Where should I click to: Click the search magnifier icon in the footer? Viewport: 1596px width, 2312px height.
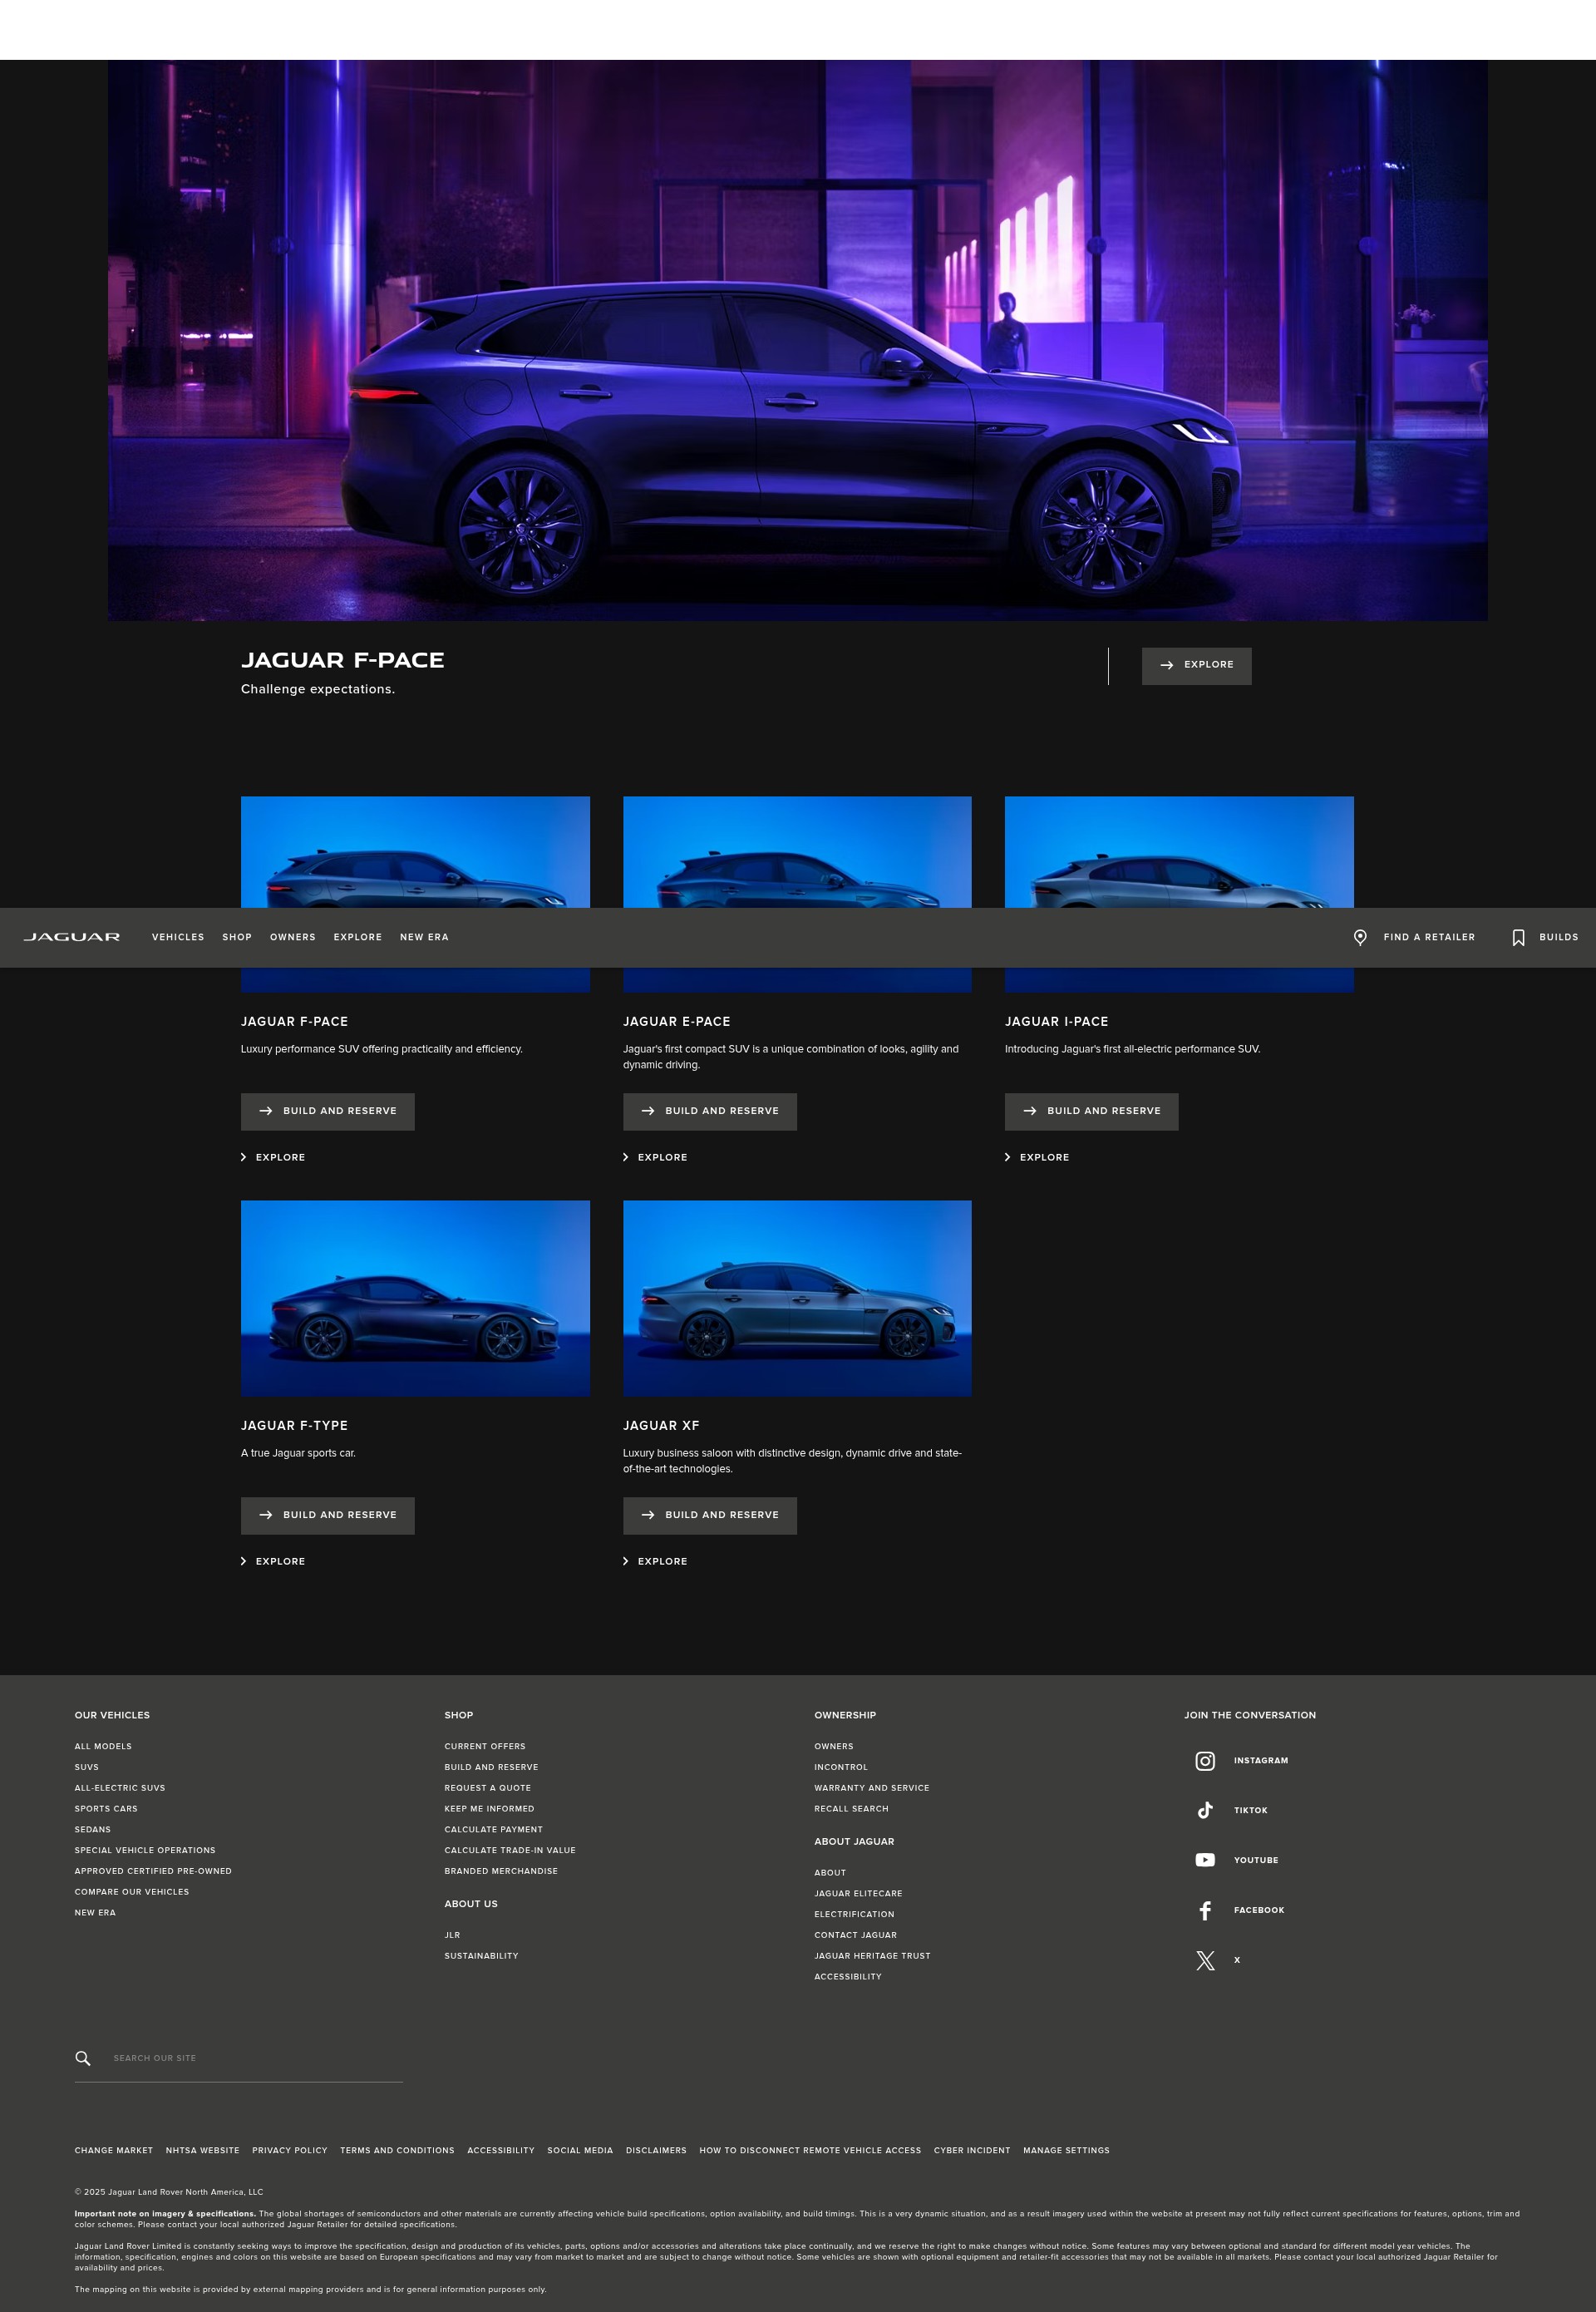click(83, 2058)
